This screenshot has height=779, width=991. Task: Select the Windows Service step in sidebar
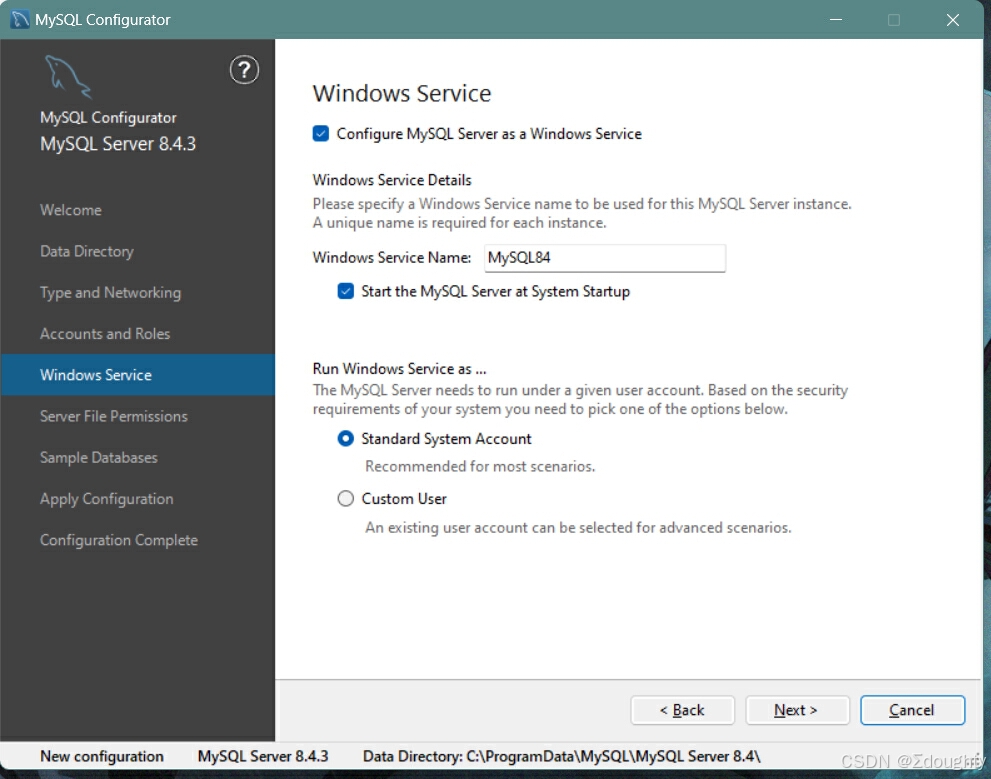point(138,375)
